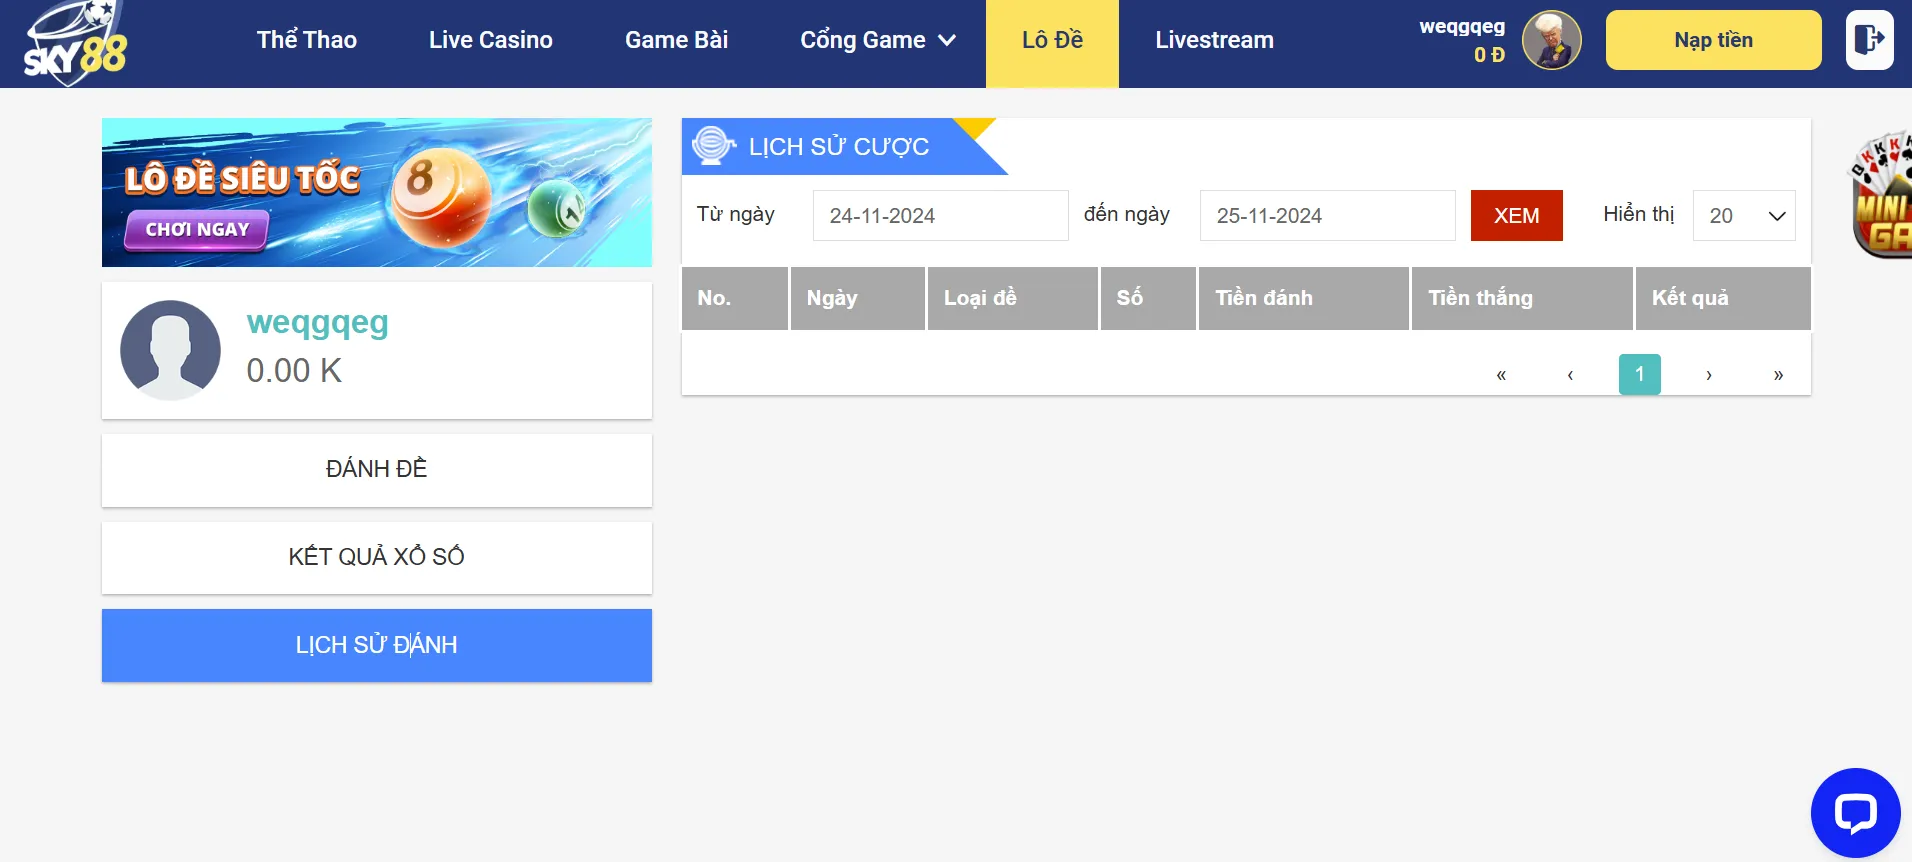
Task: Click the Lô Đề Siêu Tốc banner
Action: coord(376,192)
